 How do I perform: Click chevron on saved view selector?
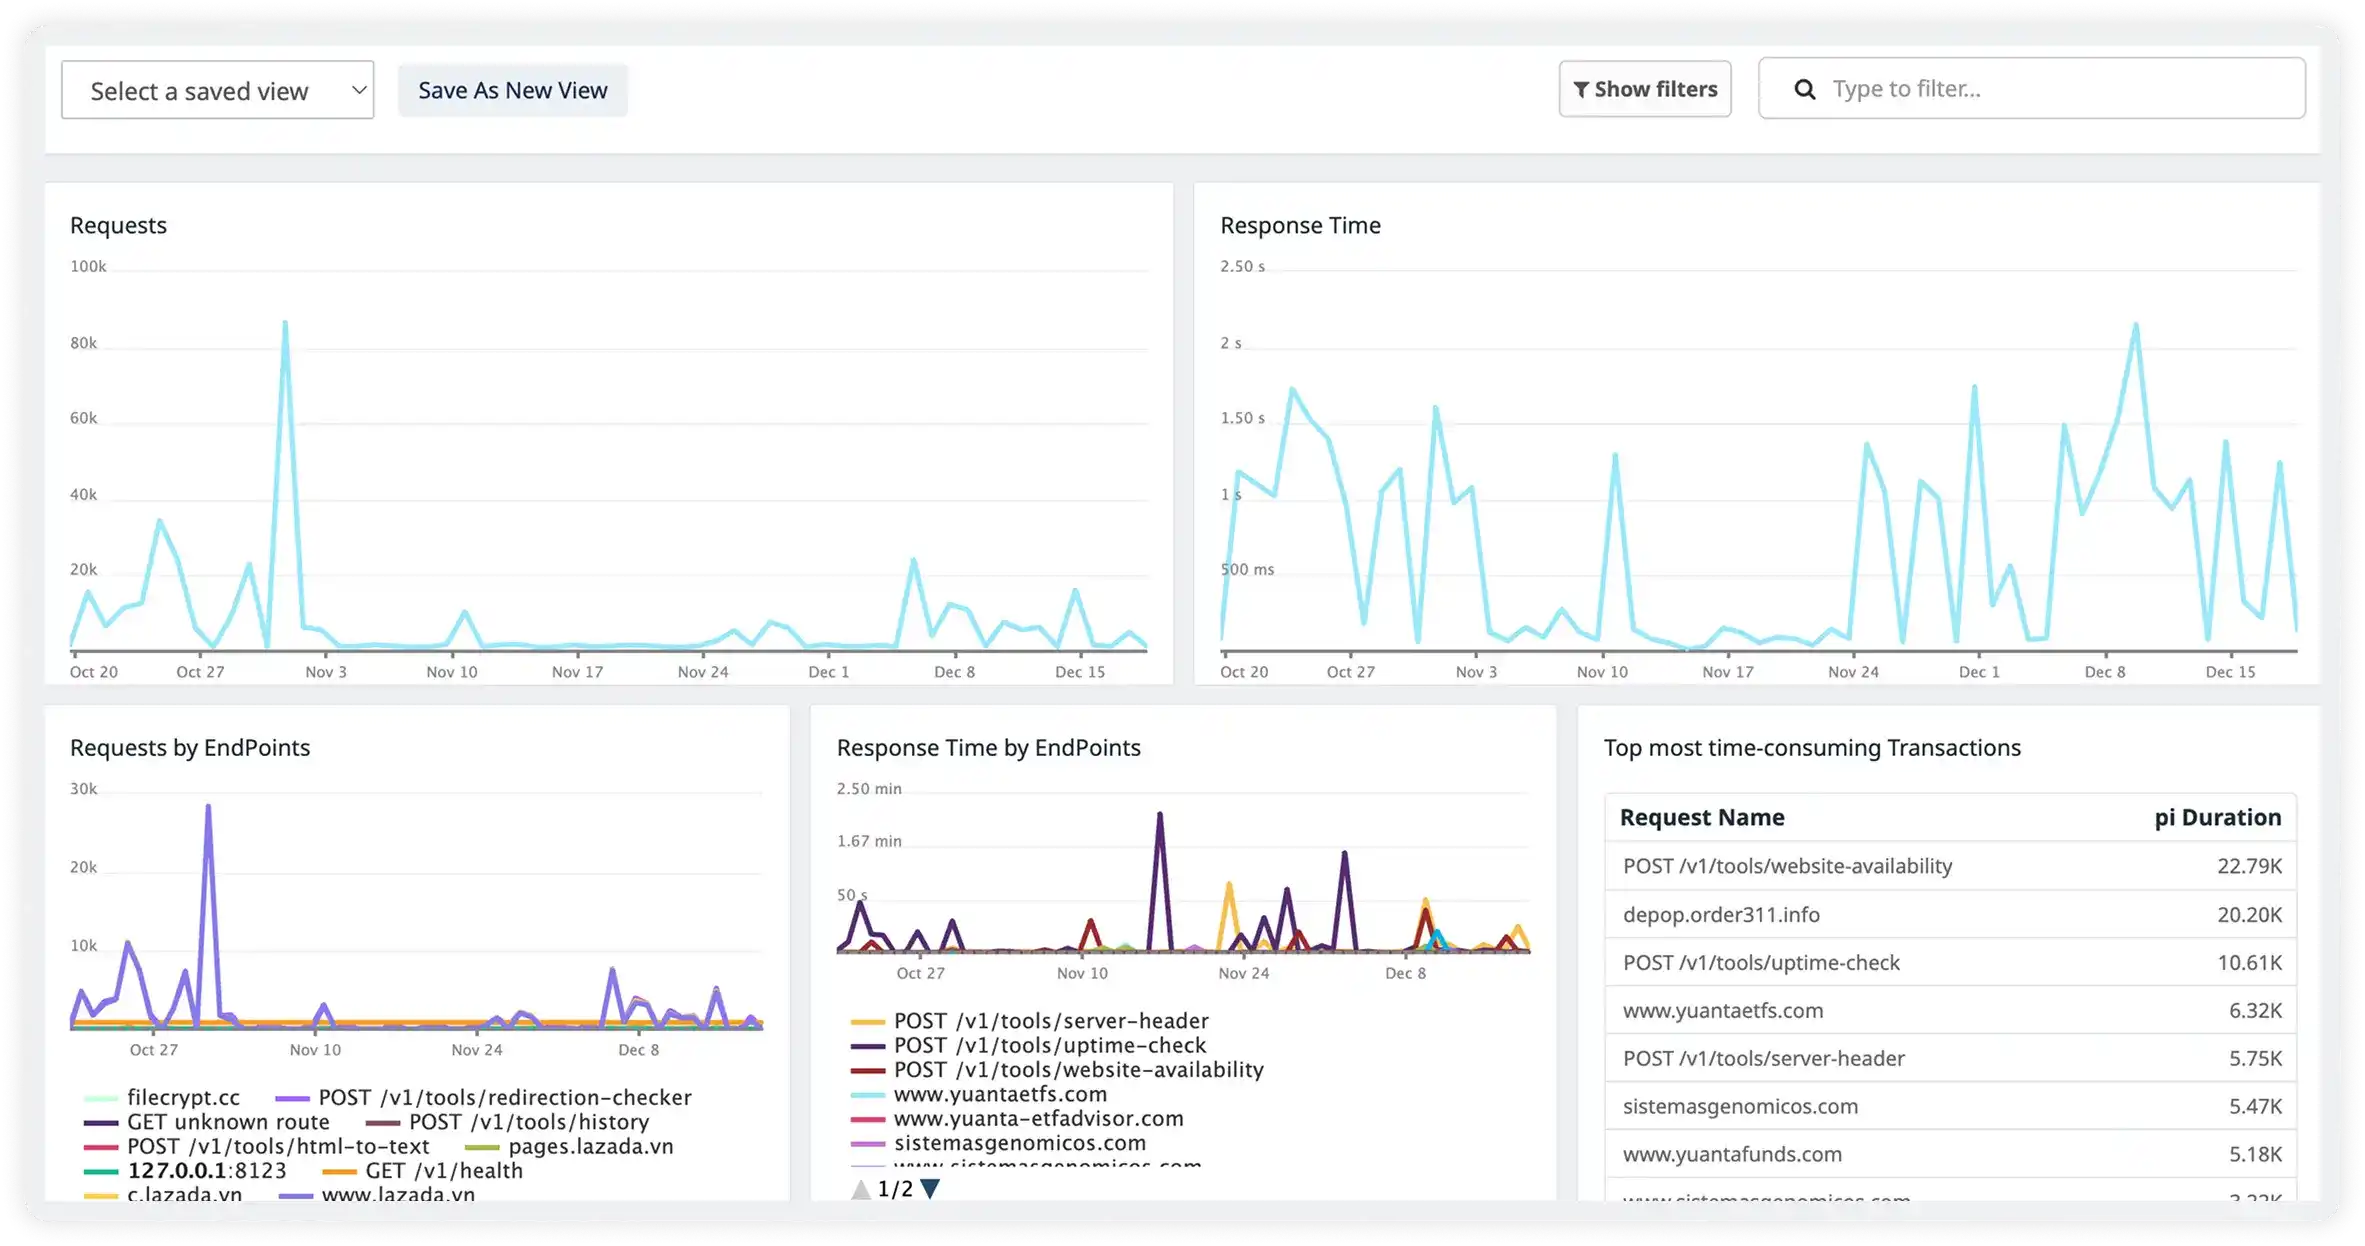(359, 91)
